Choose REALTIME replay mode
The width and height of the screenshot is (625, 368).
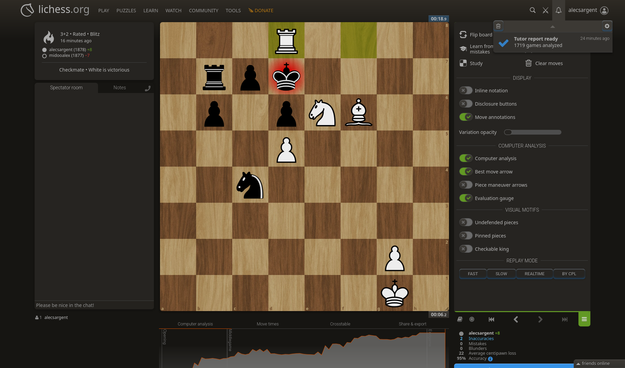535,274
